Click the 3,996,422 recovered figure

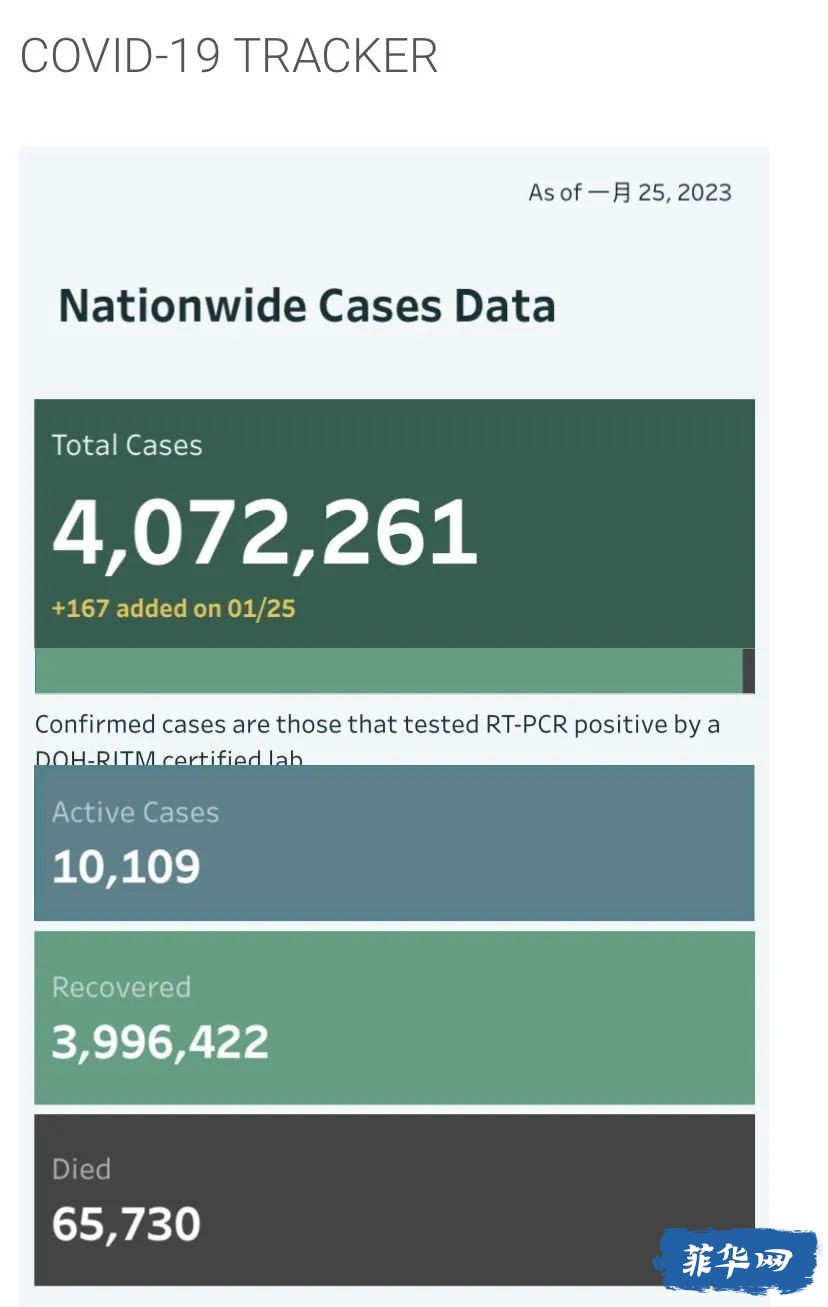pos(160,1043)
